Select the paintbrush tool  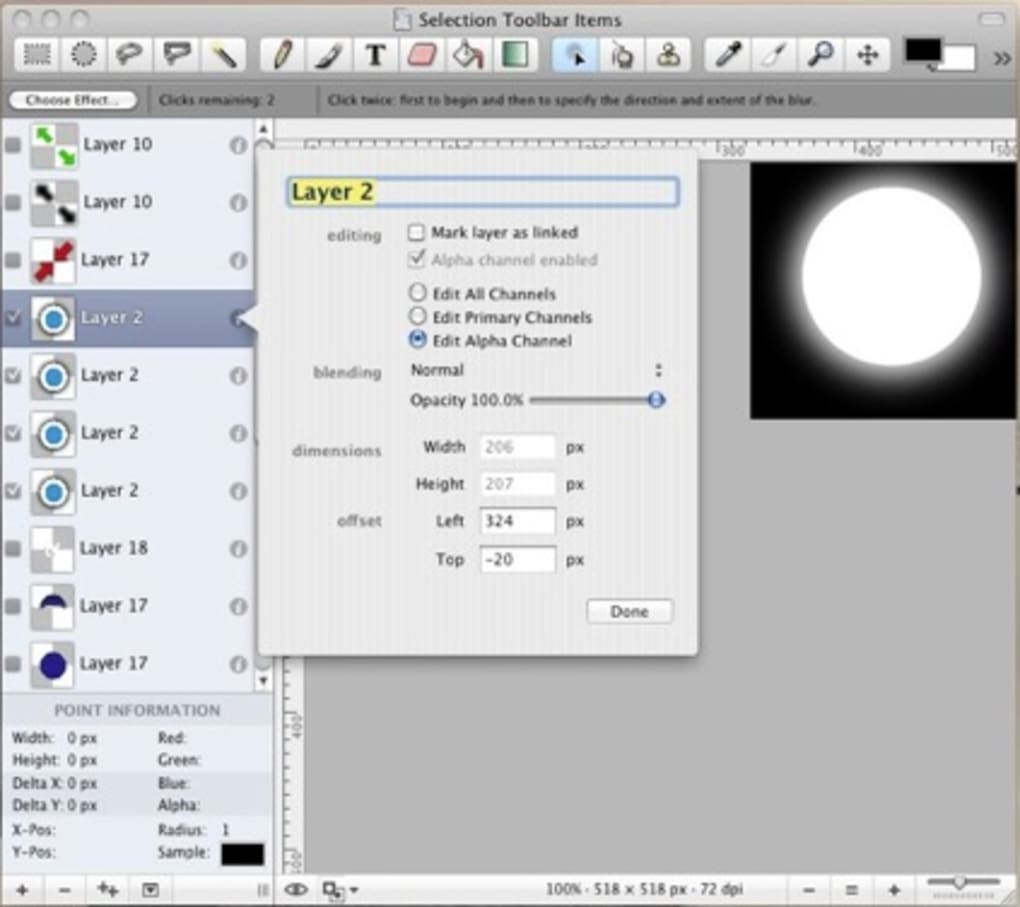329,55
